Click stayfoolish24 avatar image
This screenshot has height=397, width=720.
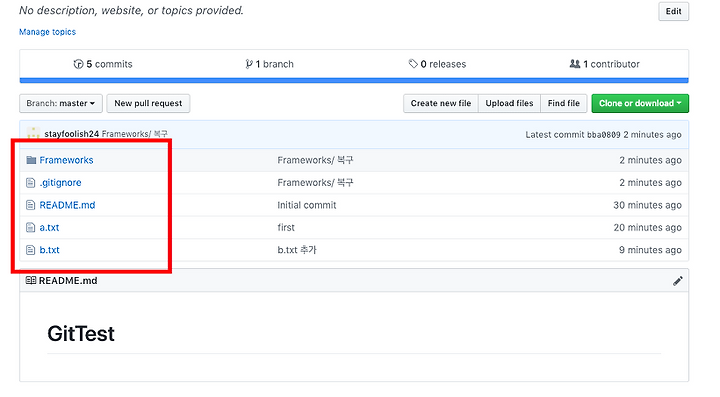[x=34, y=134]
